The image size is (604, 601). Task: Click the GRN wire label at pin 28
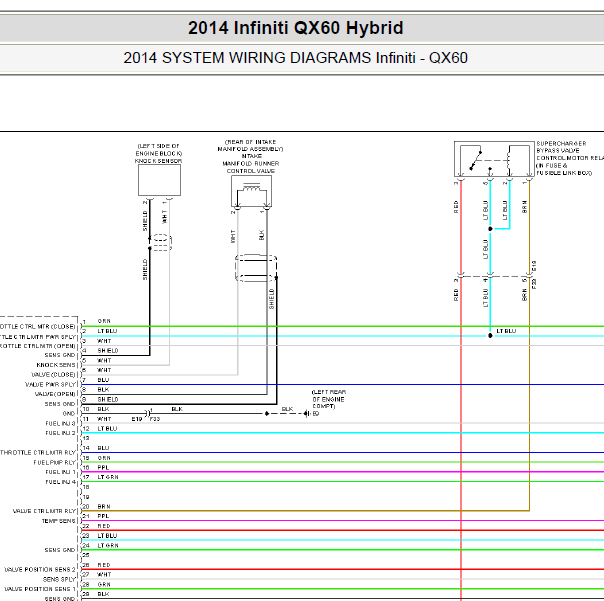click(104, 584)
